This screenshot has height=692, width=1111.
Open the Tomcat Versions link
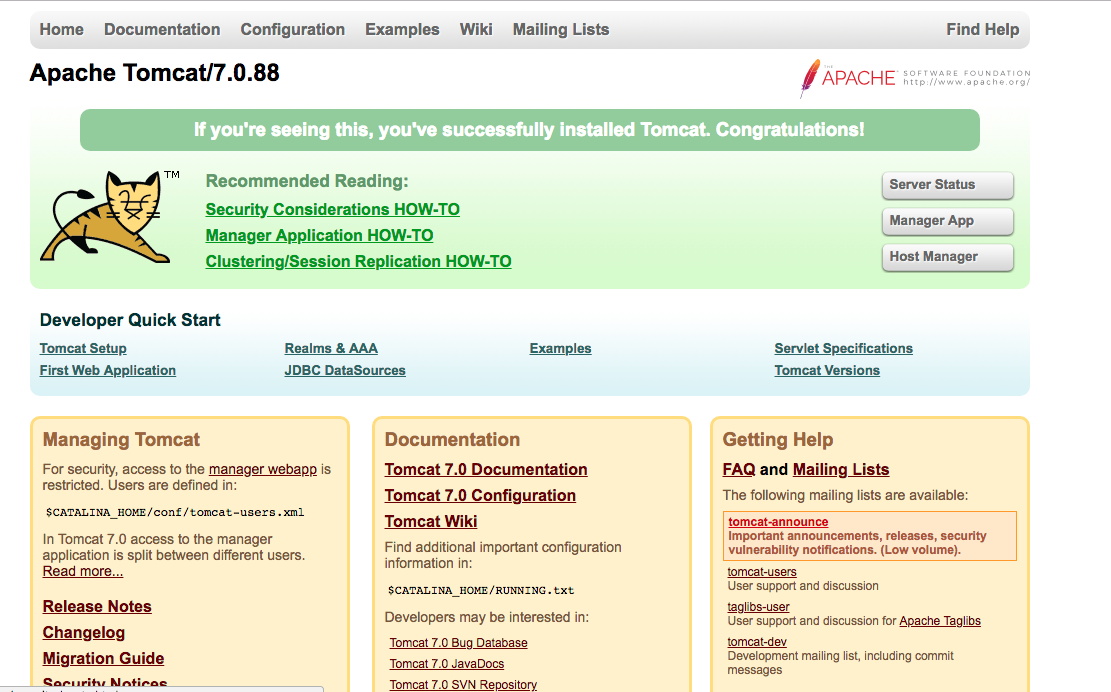(827, 370)
